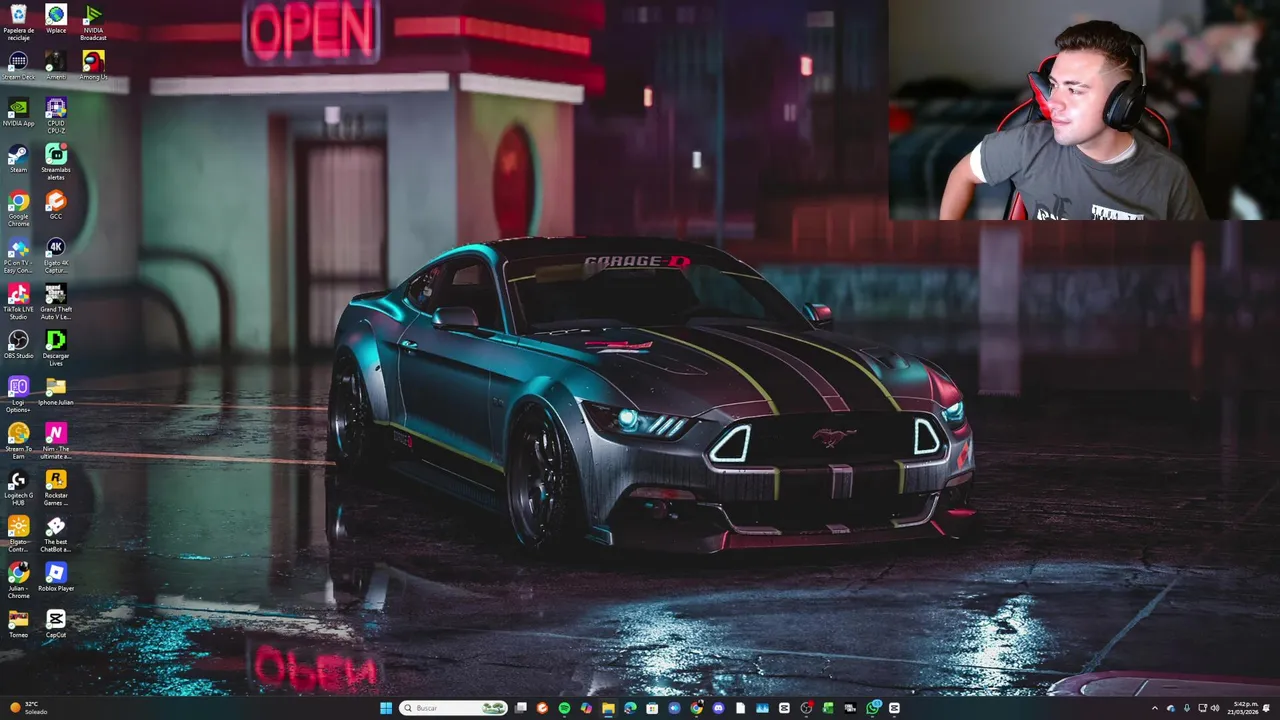Select the Descargar Lives shortcut
Image resolution: width=1280 pixels, height=720 pixels.
click(x=56, y=347)
